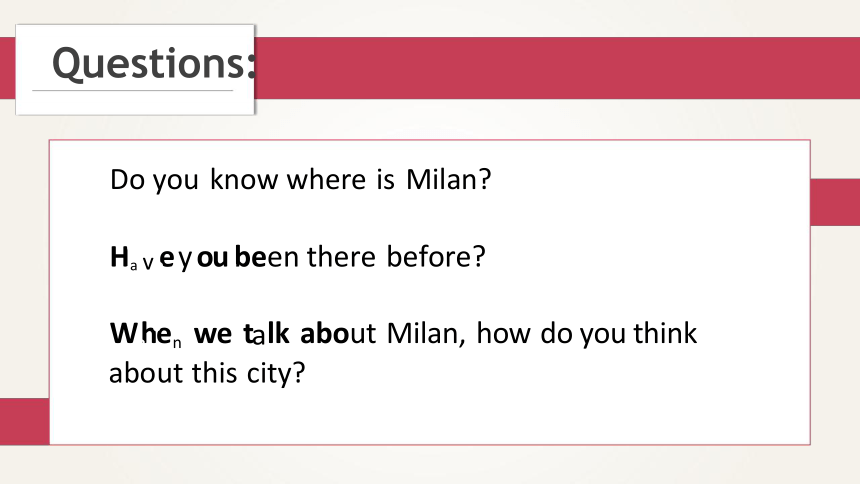Screen dimensions: 860x484
Task: Click the line "Do you know where is Milan?"
Action: pyautogui.click(x=301, y=180)
